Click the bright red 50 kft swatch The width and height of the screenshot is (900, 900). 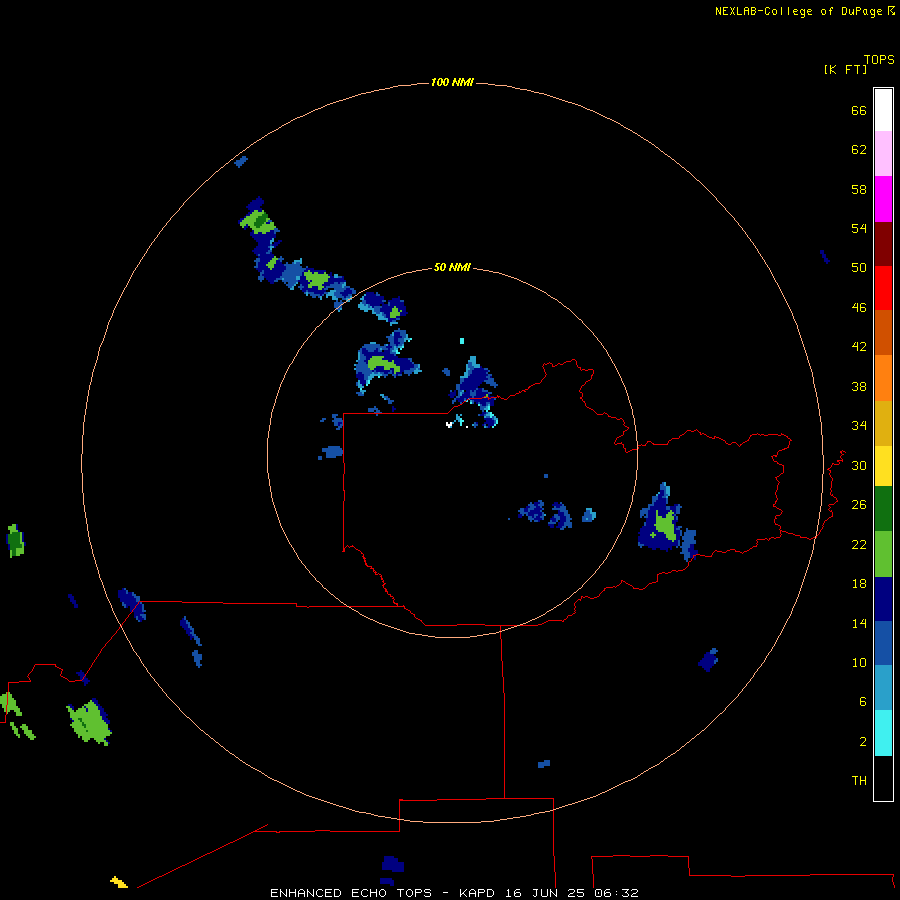click(x=883, y=288)
